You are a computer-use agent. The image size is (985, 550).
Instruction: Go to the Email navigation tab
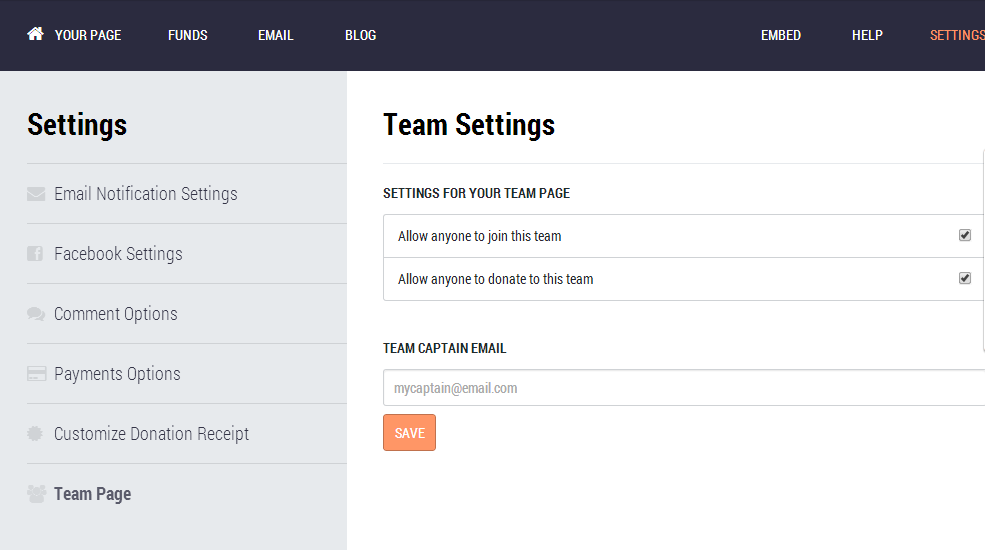(276, 35)
